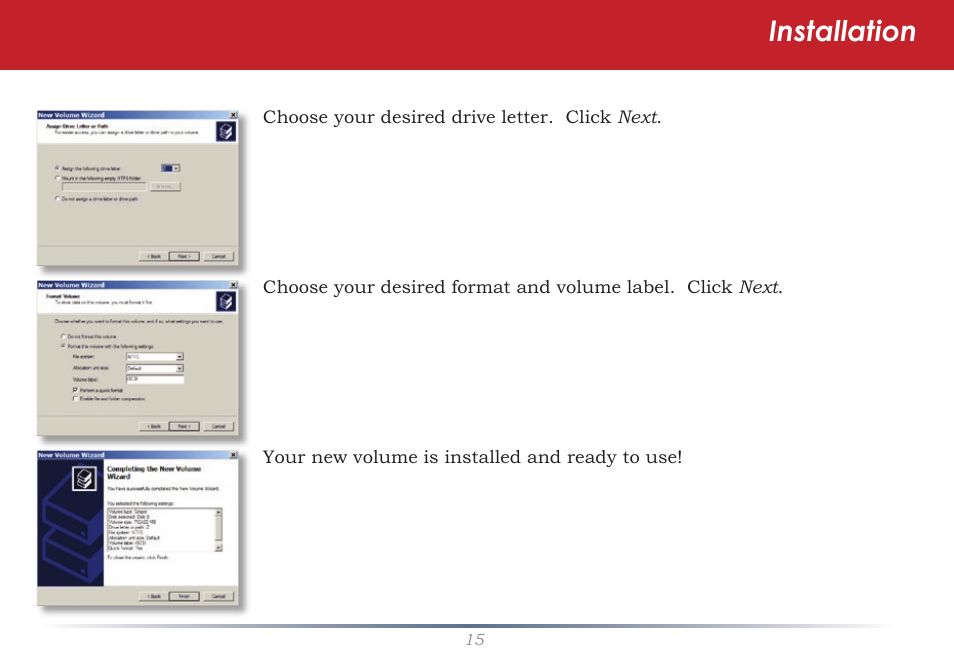954x661 pixels.
Task: Click Back in Completing wizard dialog
Action: pyautogui.click(x=154, y=596)
